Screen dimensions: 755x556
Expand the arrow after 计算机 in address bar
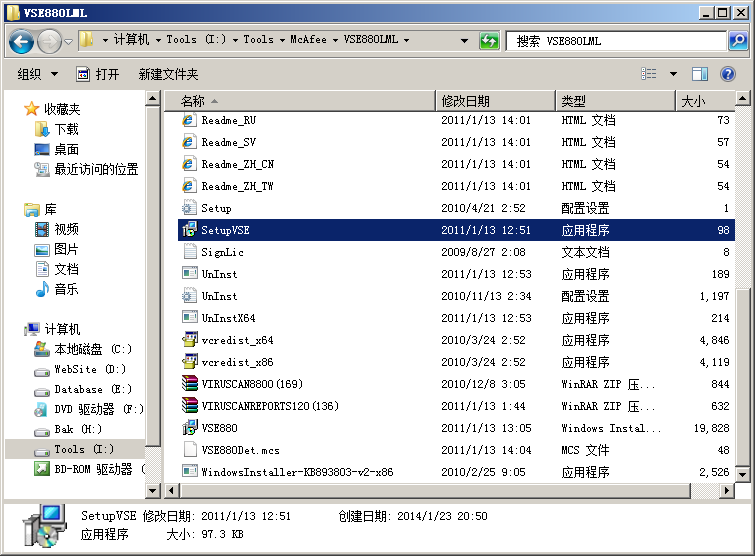tap(158, 40)
